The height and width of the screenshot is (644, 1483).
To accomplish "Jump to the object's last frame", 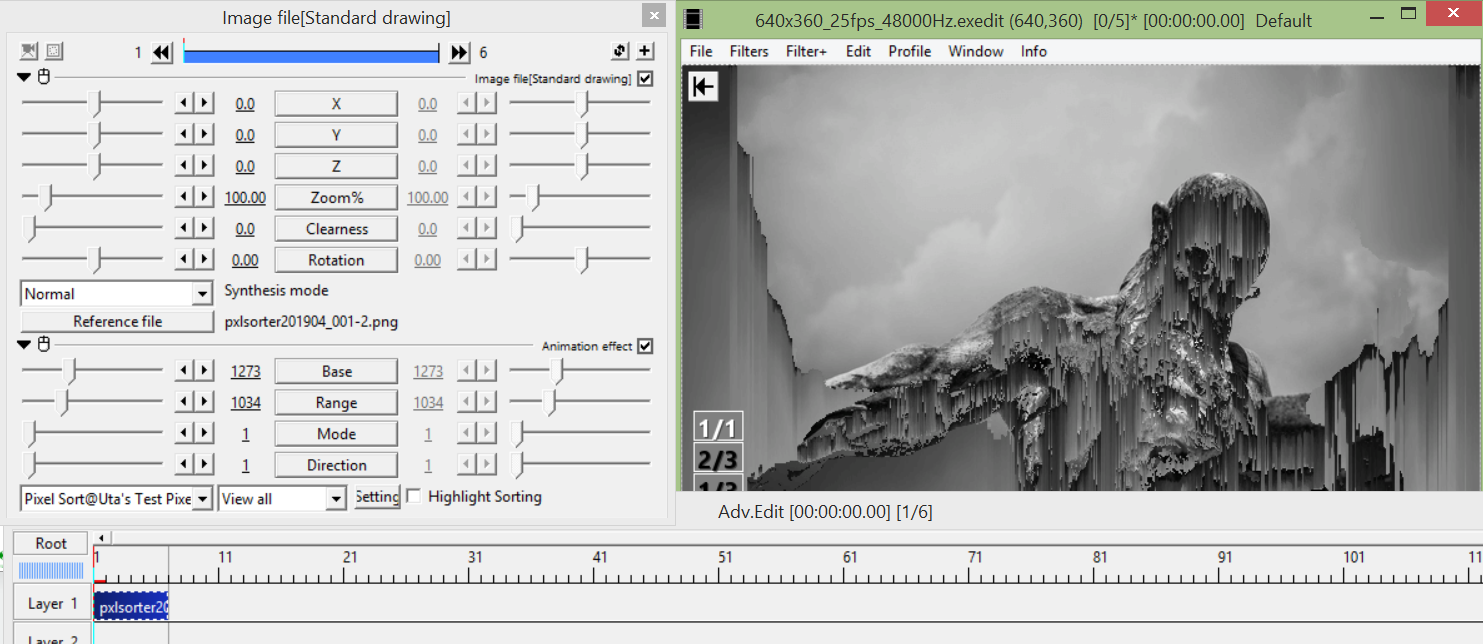I will pyautogui.click(x=459, y=53).
